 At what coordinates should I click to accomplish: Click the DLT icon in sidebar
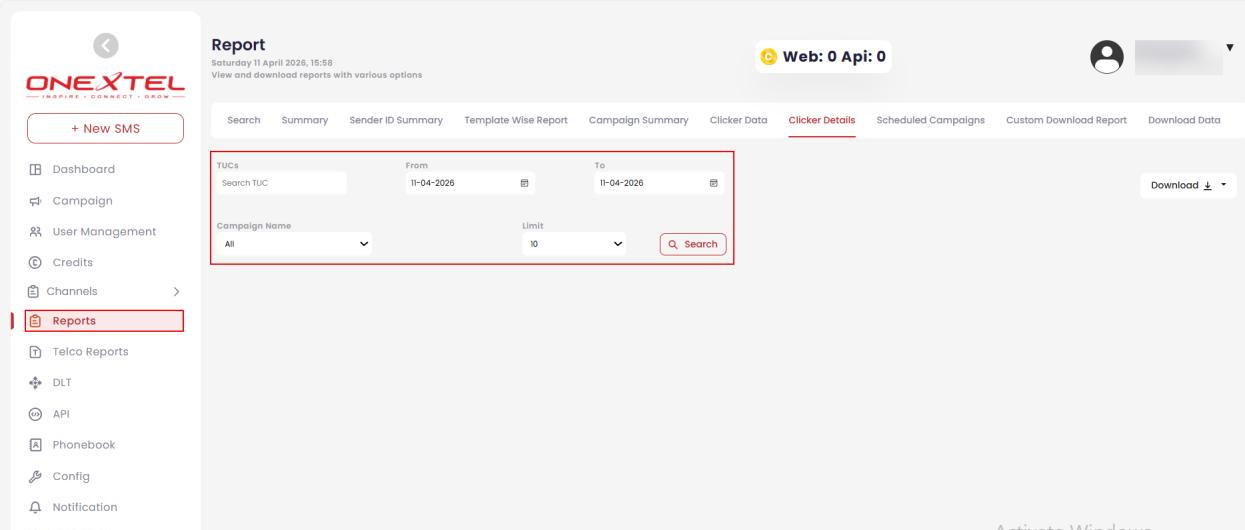[x=34, y=382]
